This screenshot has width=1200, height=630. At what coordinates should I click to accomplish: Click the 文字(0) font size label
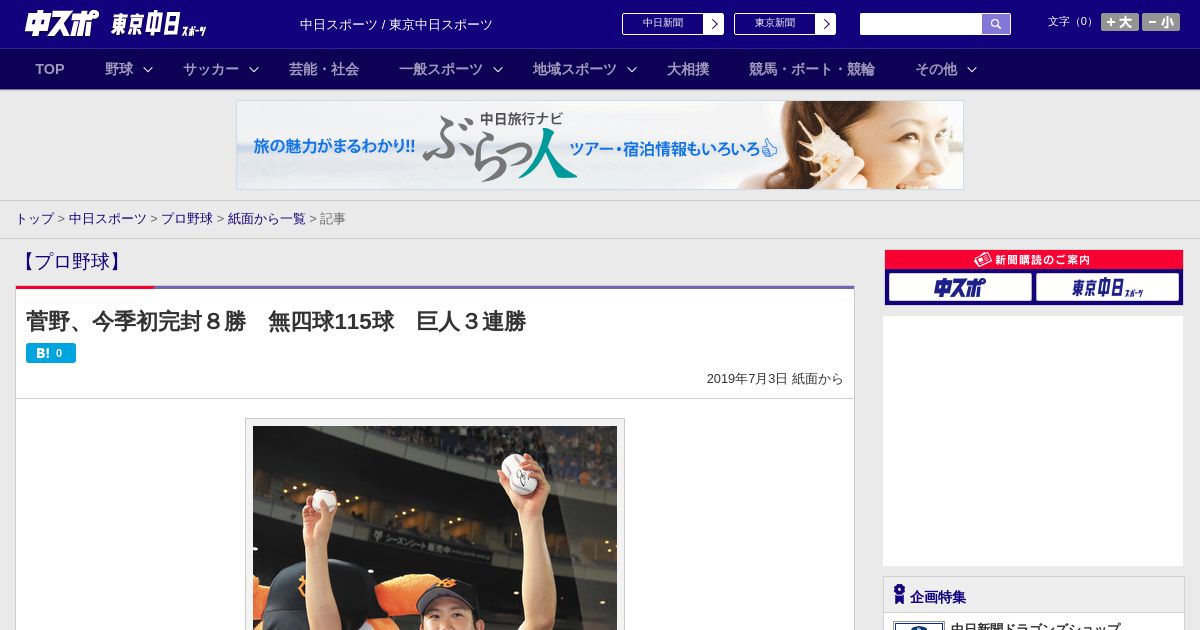click(1071, 22)
